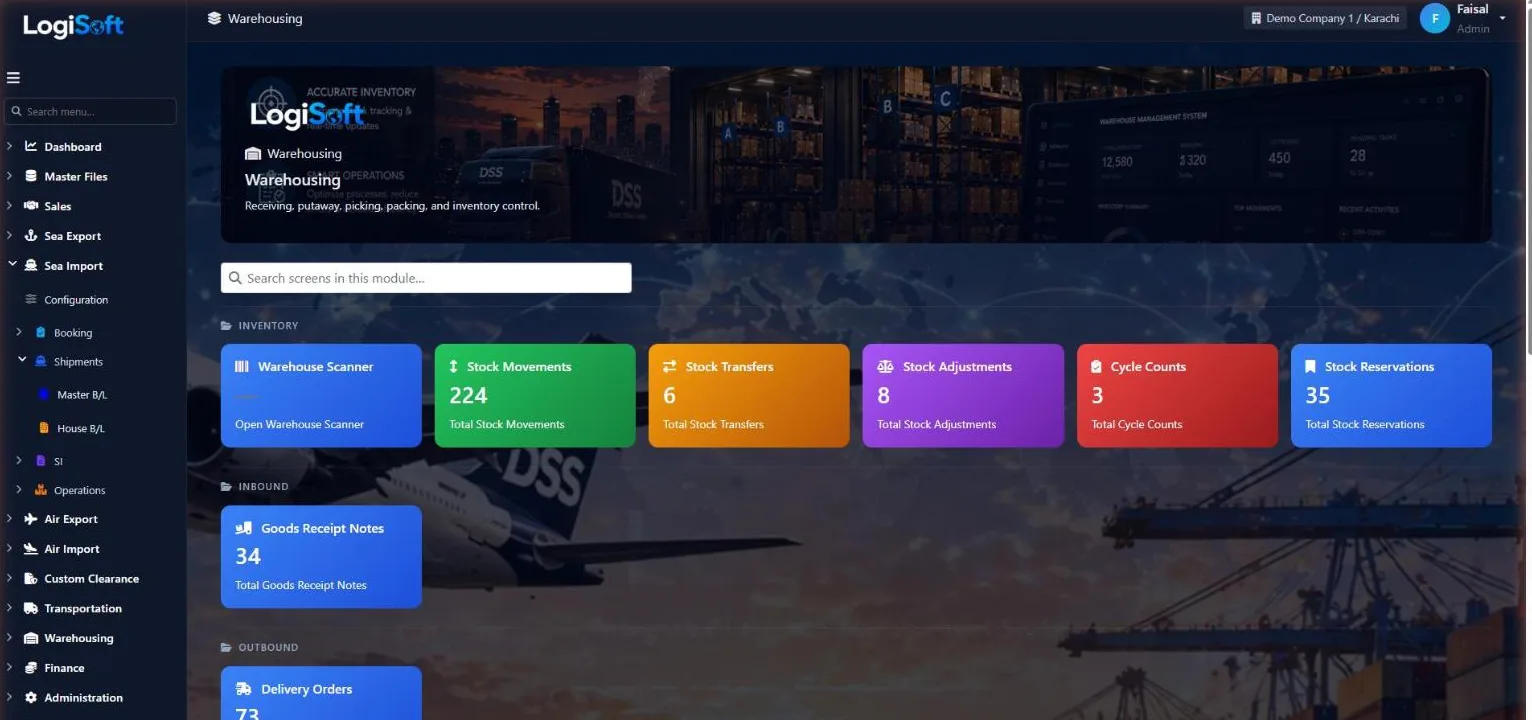Click the Goods Receipt Notes icon
The image size is (1532, 720).
pyautogui.click(x=243, y=528)
